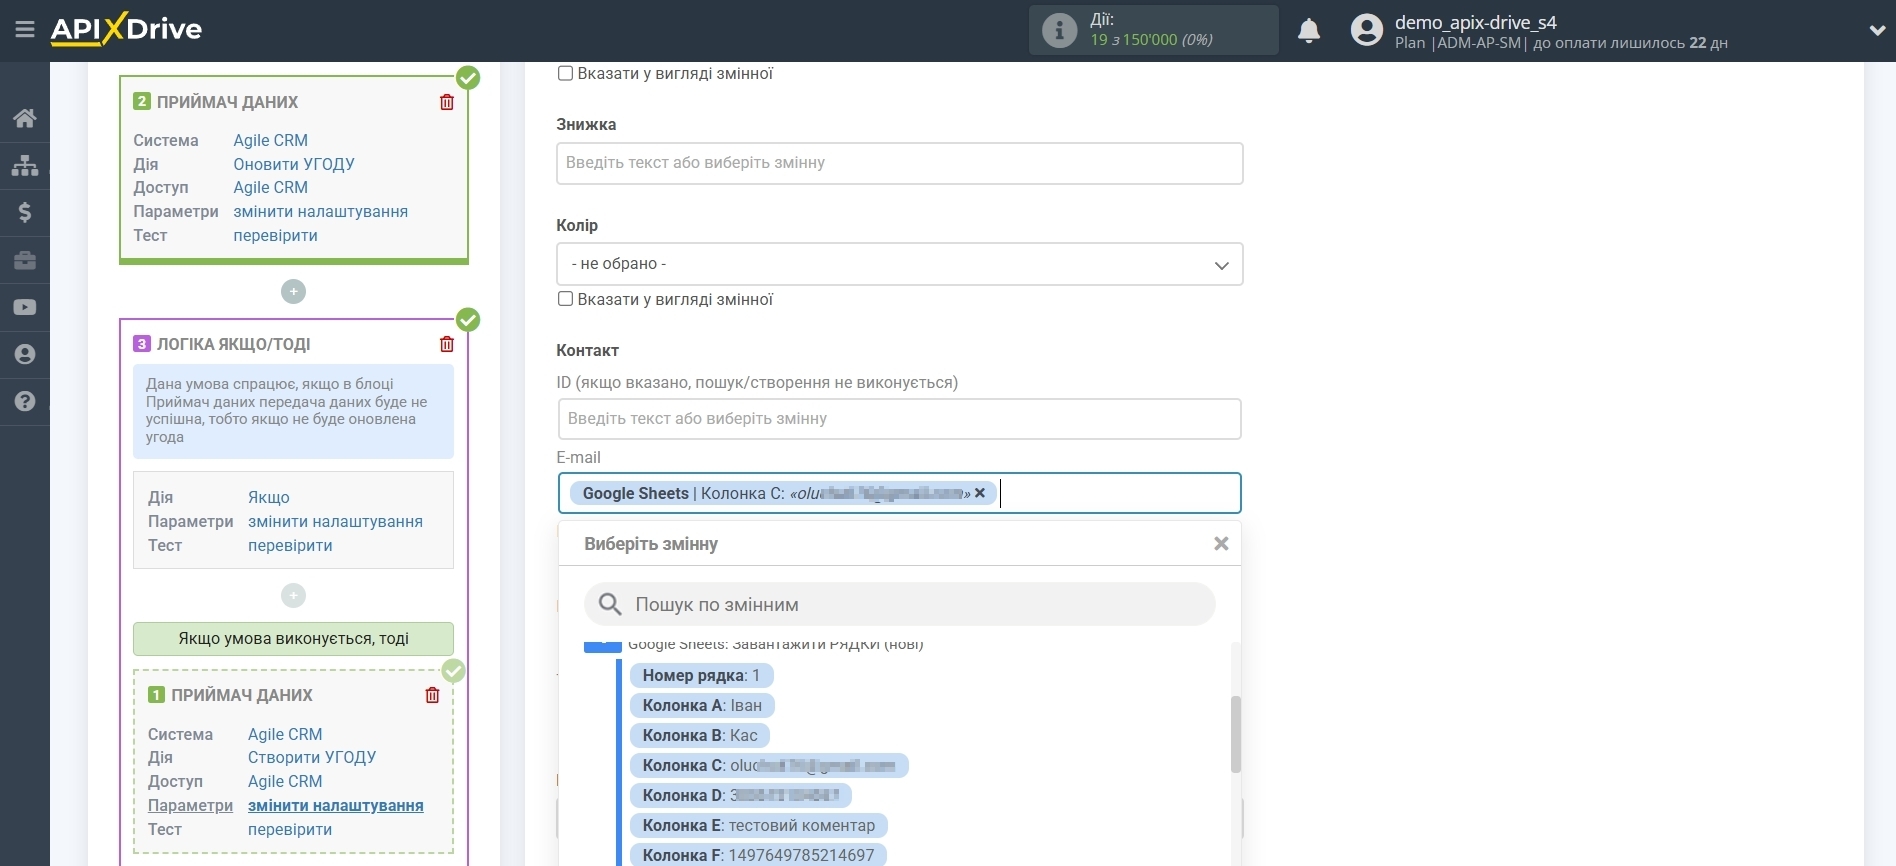Click the Знижка input field
Screen dimensions: 1896x866
899,163
